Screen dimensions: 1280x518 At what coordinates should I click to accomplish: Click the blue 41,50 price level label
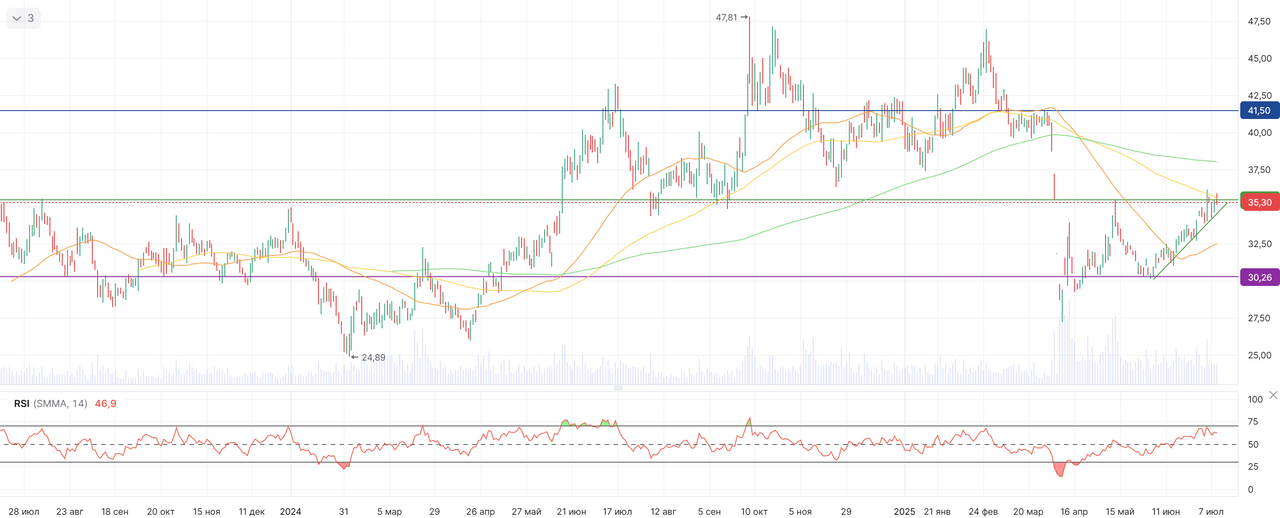coord(1259,110)
